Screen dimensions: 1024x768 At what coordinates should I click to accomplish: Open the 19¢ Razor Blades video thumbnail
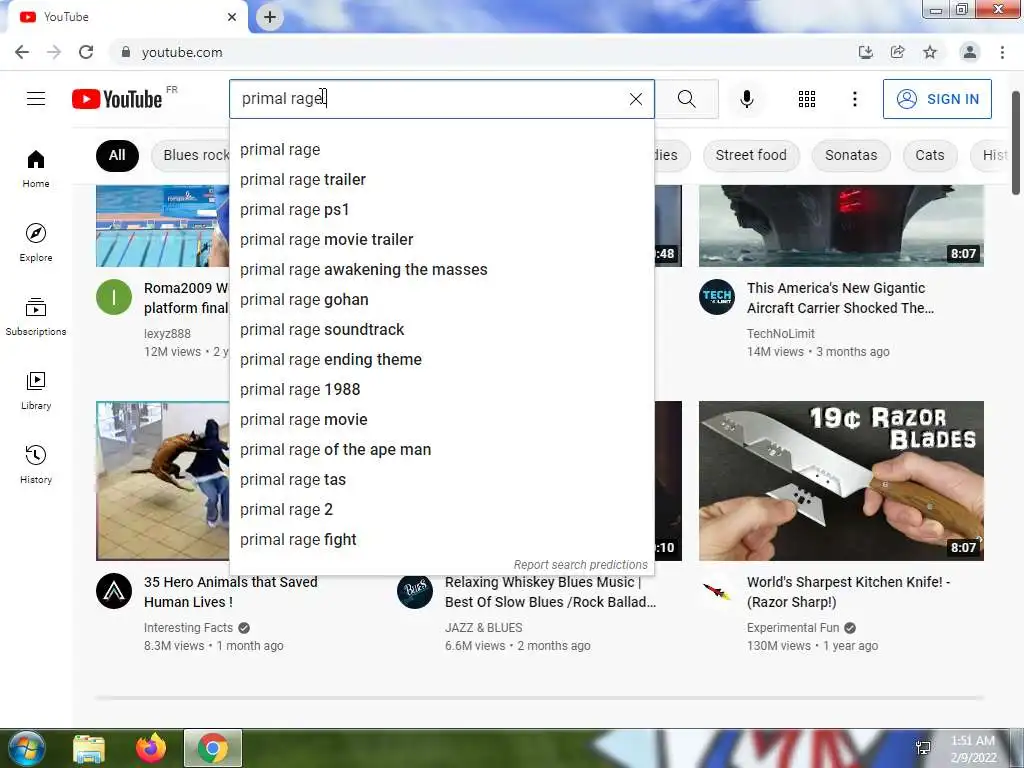(841, 481)
